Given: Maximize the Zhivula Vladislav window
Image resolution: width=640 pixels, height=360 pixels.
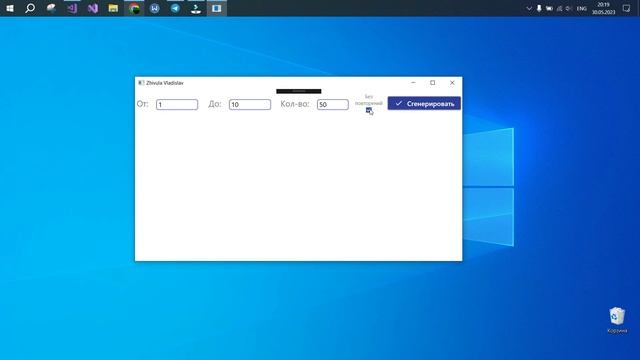Looking at the screenshot, I should [433, 82].
